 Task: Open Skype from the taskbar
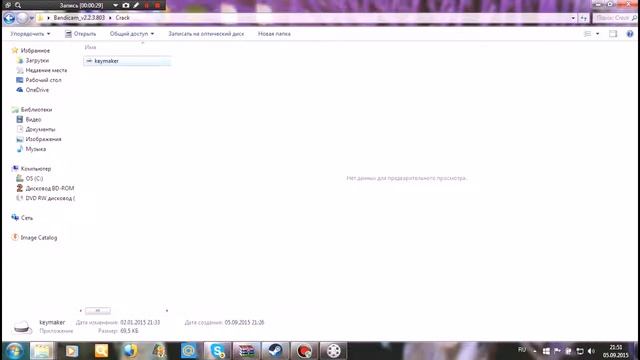pos(217,351)
